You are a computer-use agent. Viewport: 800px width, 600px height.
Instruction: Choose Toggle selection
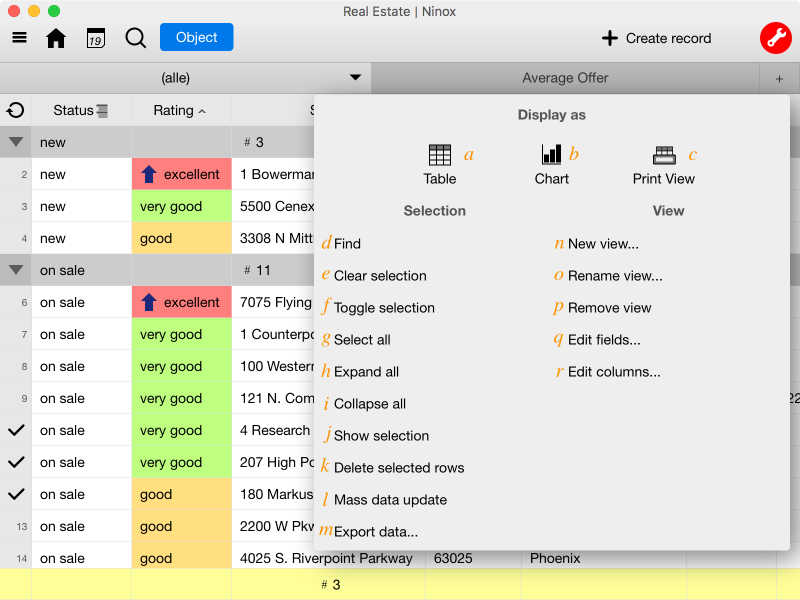[x=384, y=308]
